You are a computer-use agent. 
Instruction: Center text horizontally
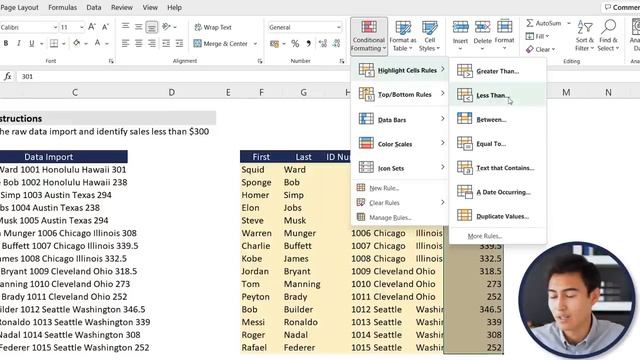(x=139, y=43)
